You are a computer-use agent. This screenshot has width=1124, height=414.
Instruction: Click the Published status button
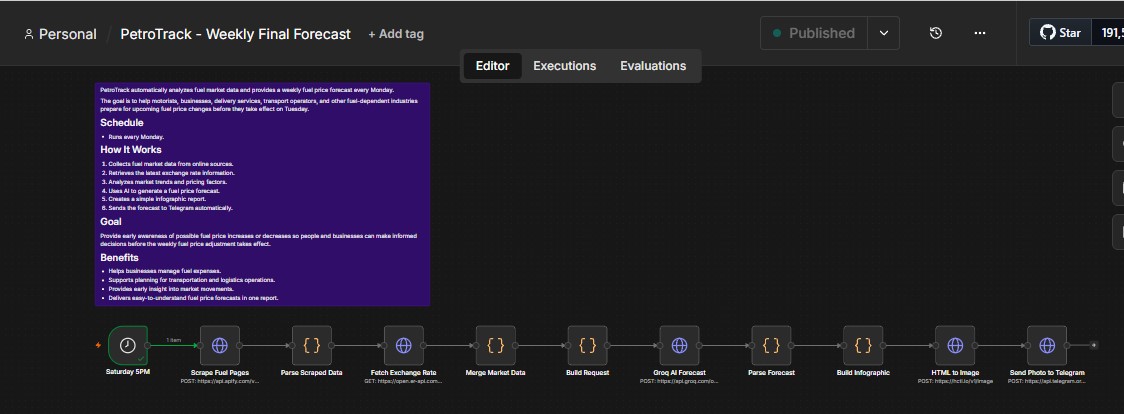click(814, 33)
